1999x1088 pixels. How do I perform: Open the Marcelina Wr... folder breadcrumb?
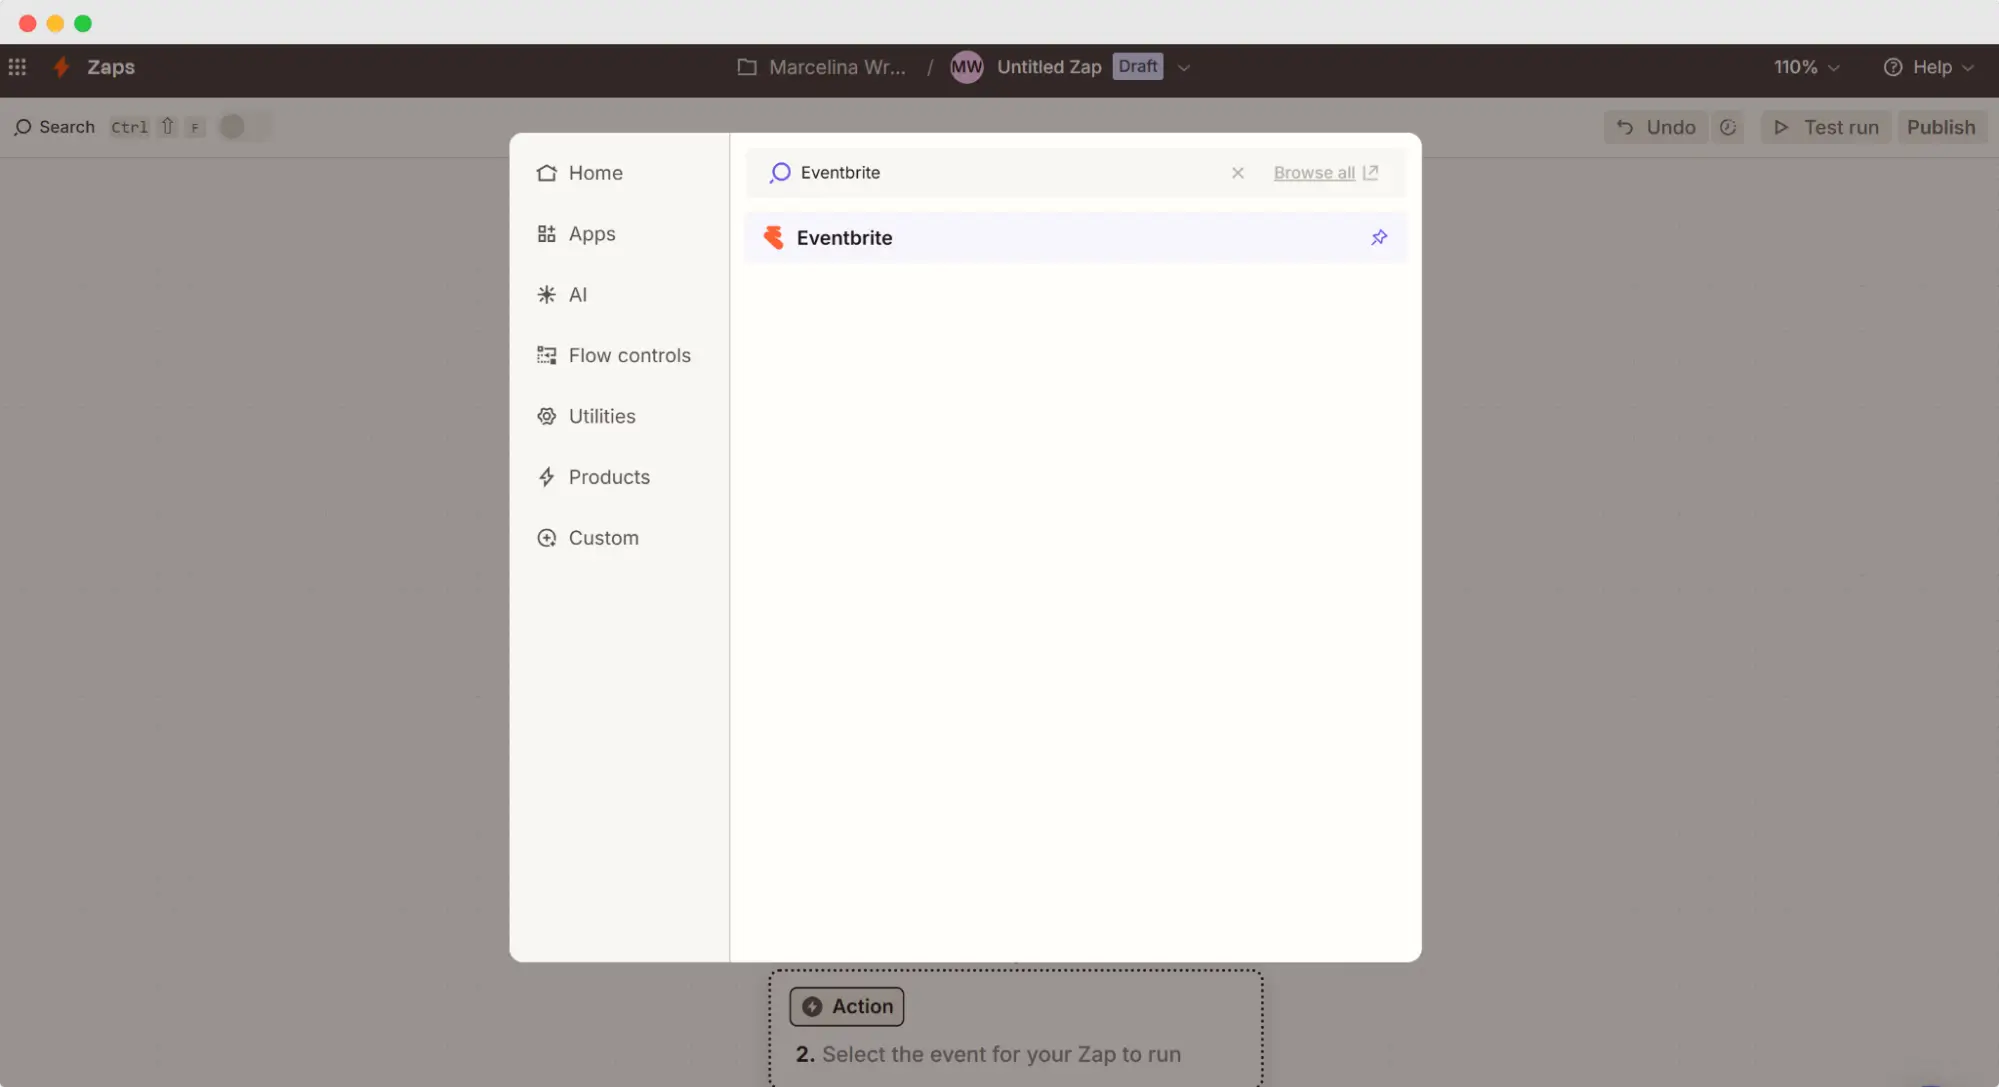(821, 67)
